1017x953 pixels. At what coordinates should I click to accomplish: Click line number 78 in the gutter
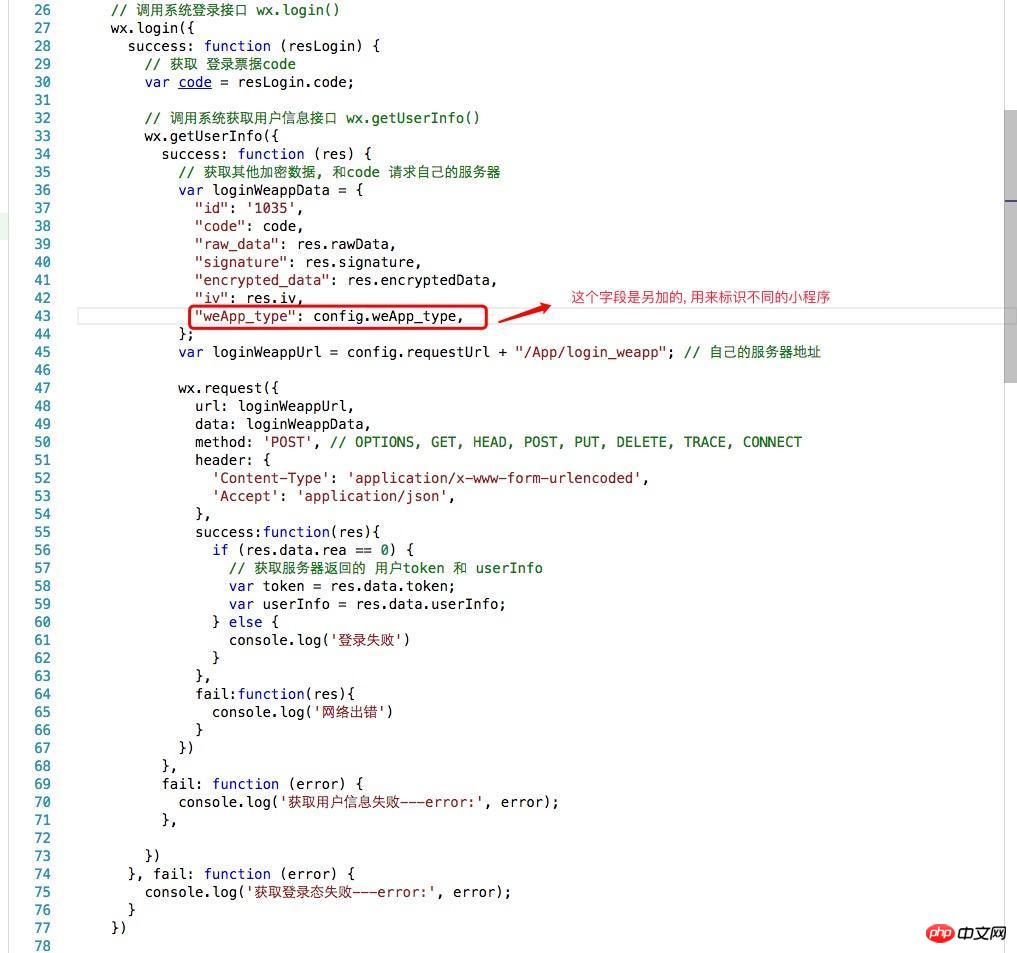41,946
